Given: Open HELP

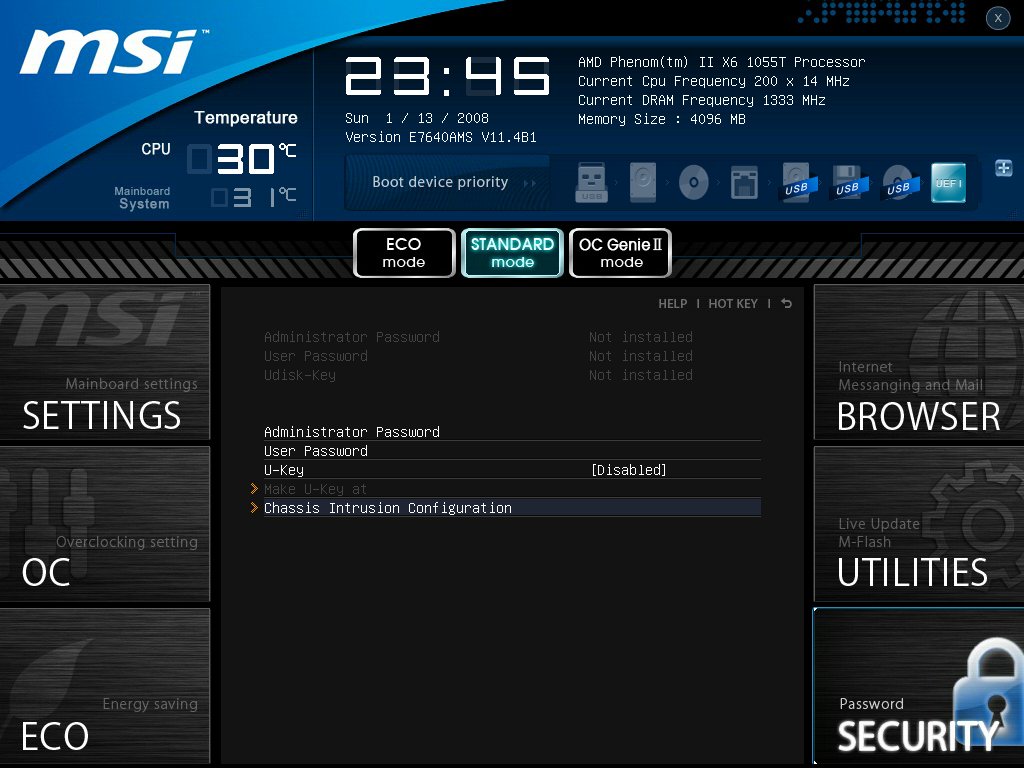Looking at the screenshot, I should point(673,304).
